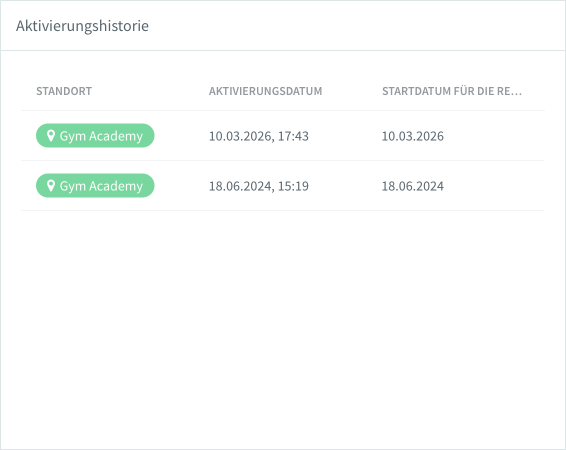Click the location pin in the 18.06.2024 row
566x450 pixels.
click(51, 185)
